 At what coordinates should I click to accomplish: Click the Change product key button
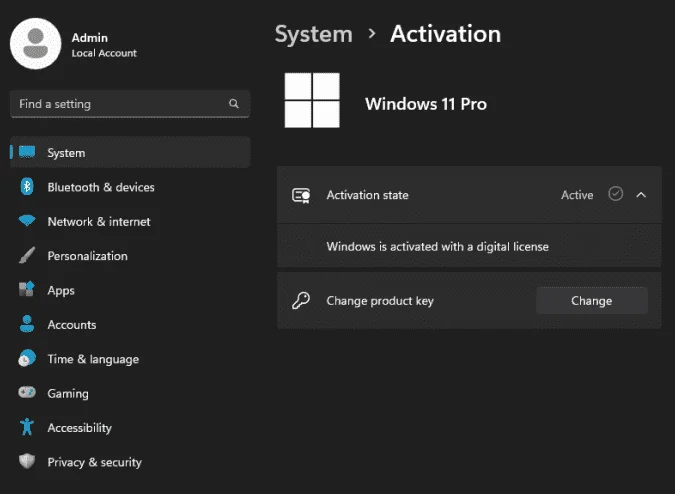(591, 300)
